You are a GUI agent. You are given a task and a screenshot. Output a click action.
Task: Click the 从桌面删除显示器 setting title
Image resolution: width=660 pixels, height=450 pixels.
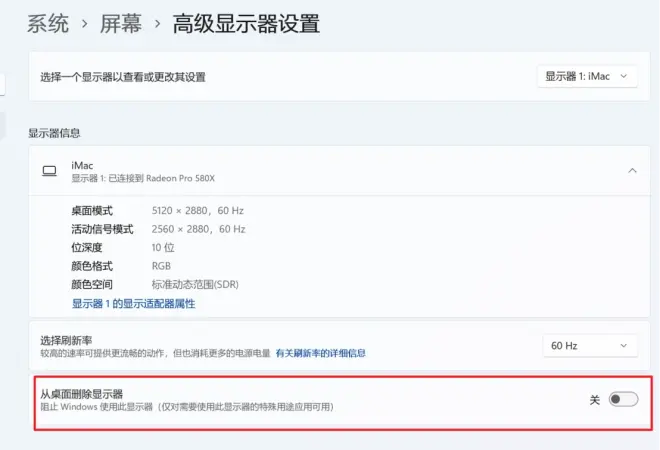coord(82,394)
